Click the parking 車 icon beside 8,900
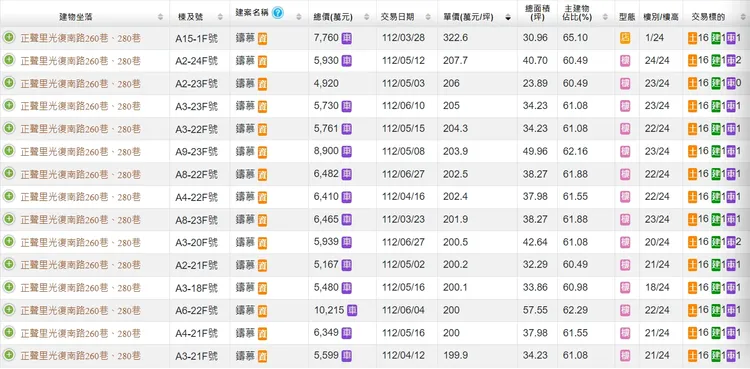The height and width of the screenshot is (369, 750). 347,151
